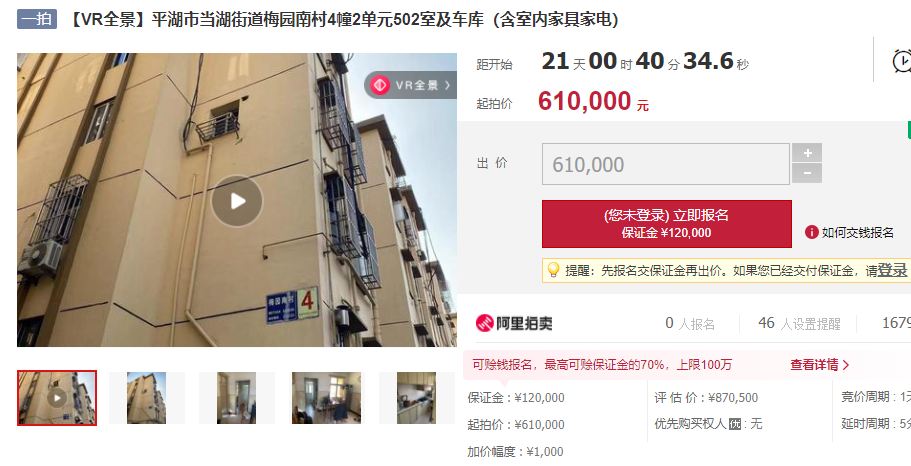Select the first thumbnail with play icon

coord(57,398)
